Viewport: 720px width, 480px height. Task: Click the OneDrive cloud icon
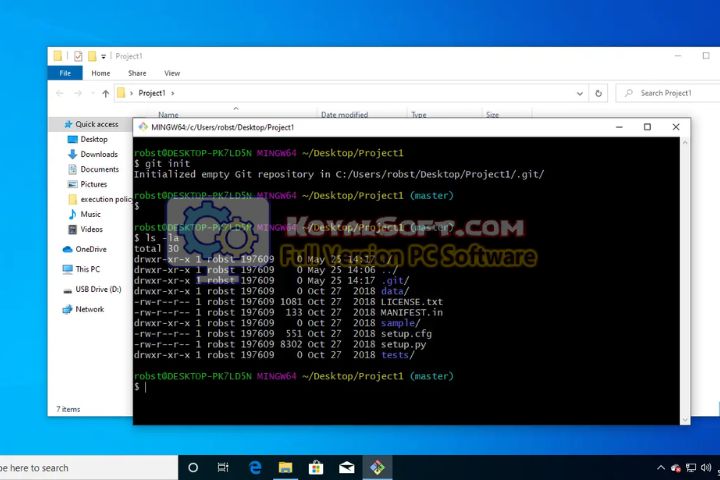68,249
